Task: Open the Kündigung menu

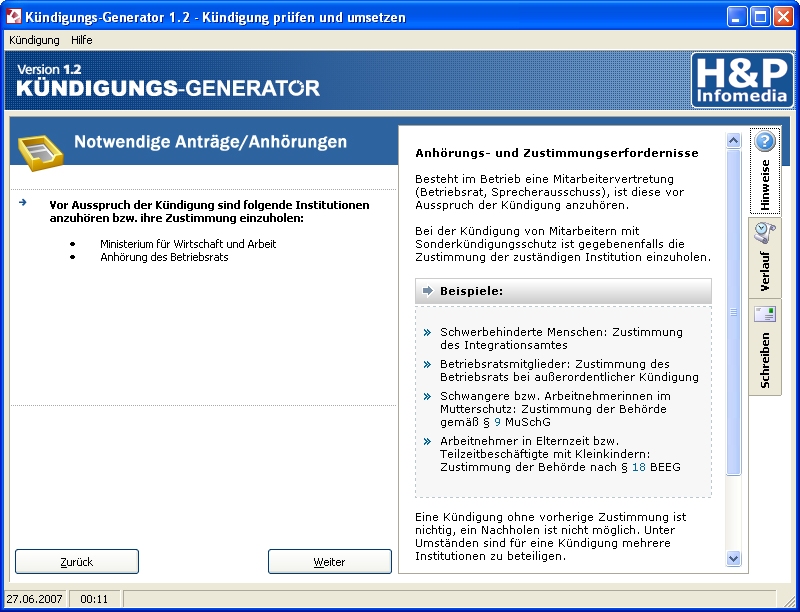Action: (34, 40)
